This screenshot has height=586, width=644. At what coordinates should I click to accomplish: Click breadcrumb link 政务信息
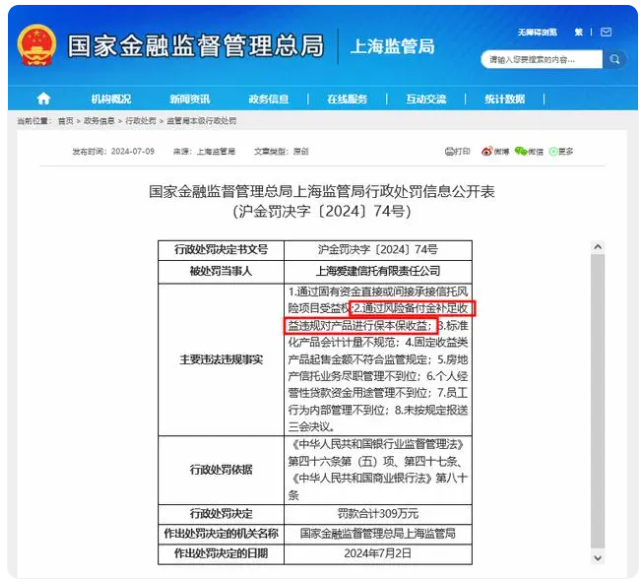pos(99,121)
